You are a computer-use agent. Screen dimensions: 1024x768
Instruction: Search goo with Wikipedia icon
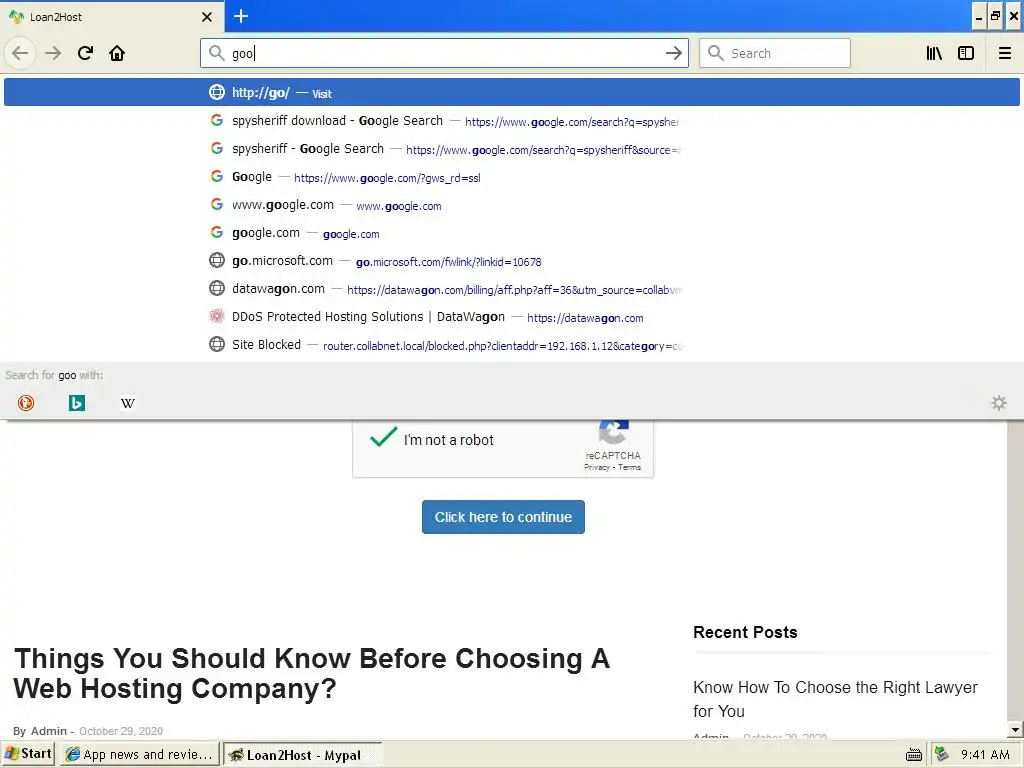(128, 403)
